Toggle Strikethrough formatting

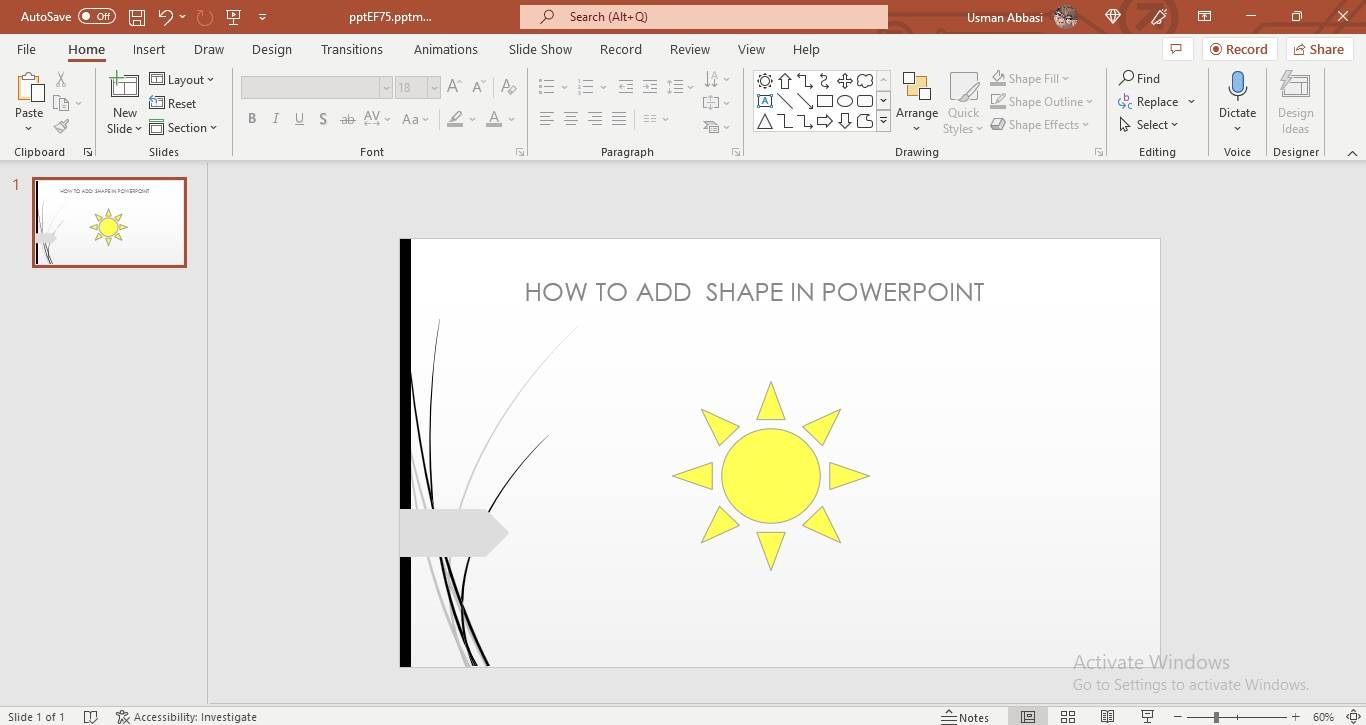point(347,119)
